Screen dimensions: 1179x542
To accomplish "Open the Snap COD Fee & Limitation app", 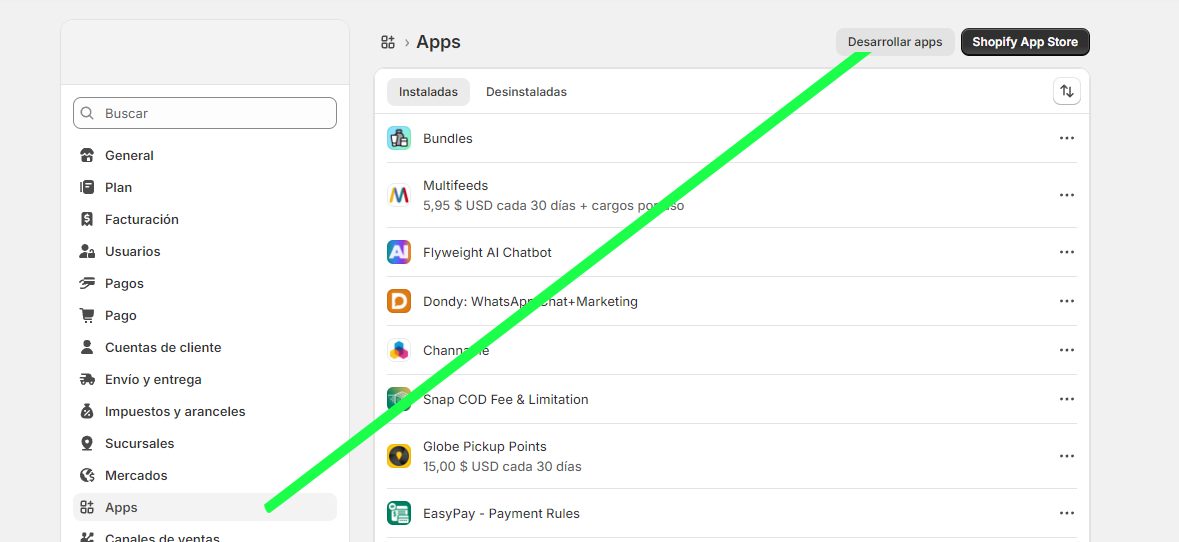I will click(x=505, y=399).
